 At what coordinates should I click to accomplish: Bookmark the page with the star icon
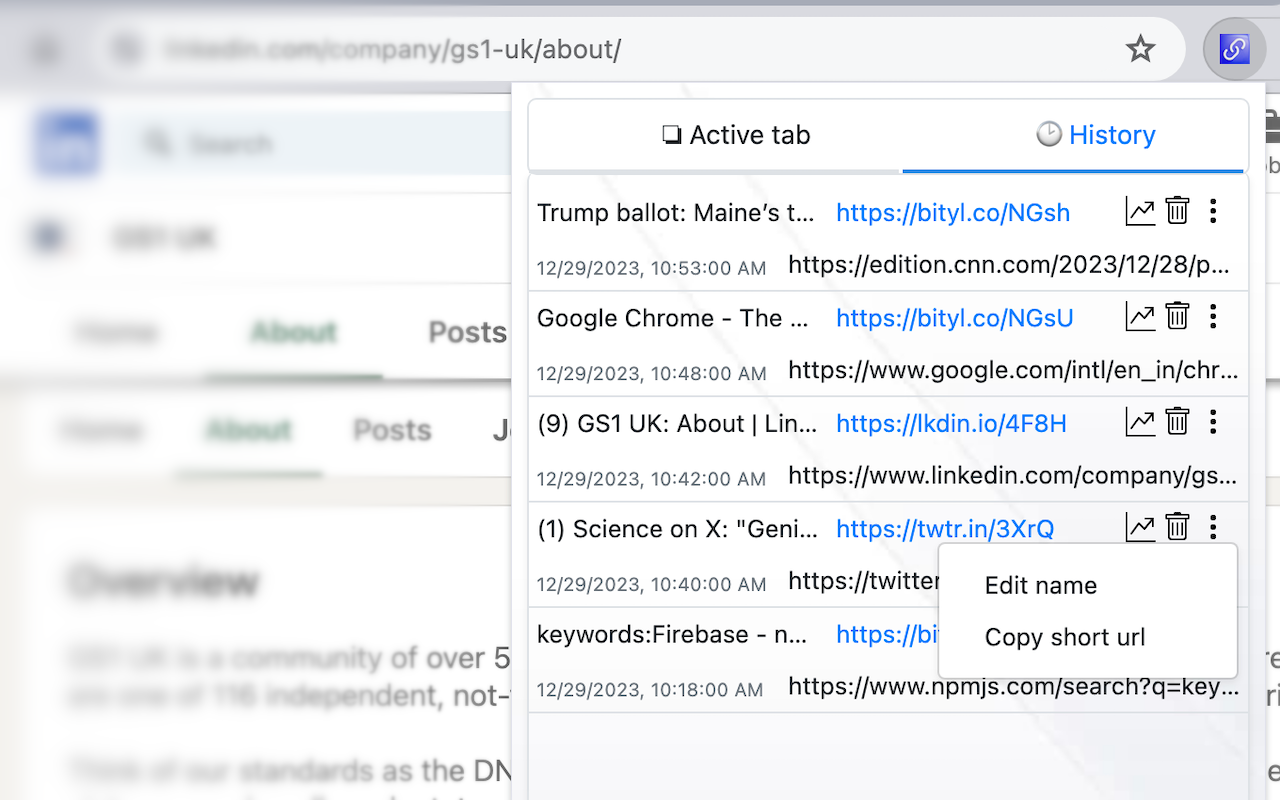1140,47
